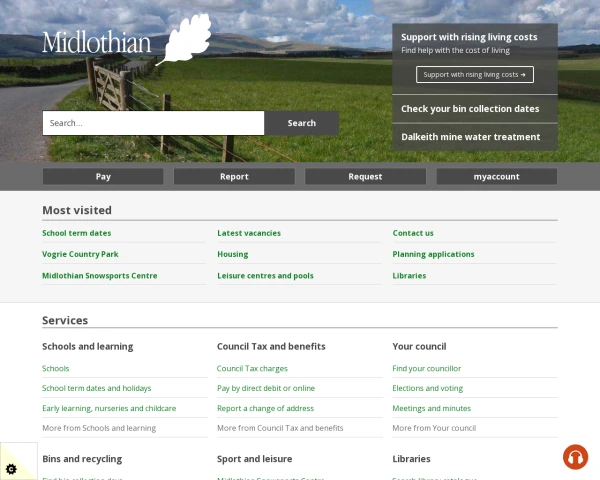Select the myaccount menu button

[497, 176]
